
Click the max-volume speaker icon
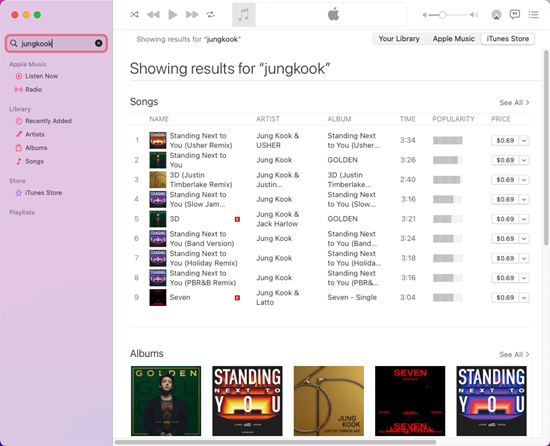[x=474, y=15]
